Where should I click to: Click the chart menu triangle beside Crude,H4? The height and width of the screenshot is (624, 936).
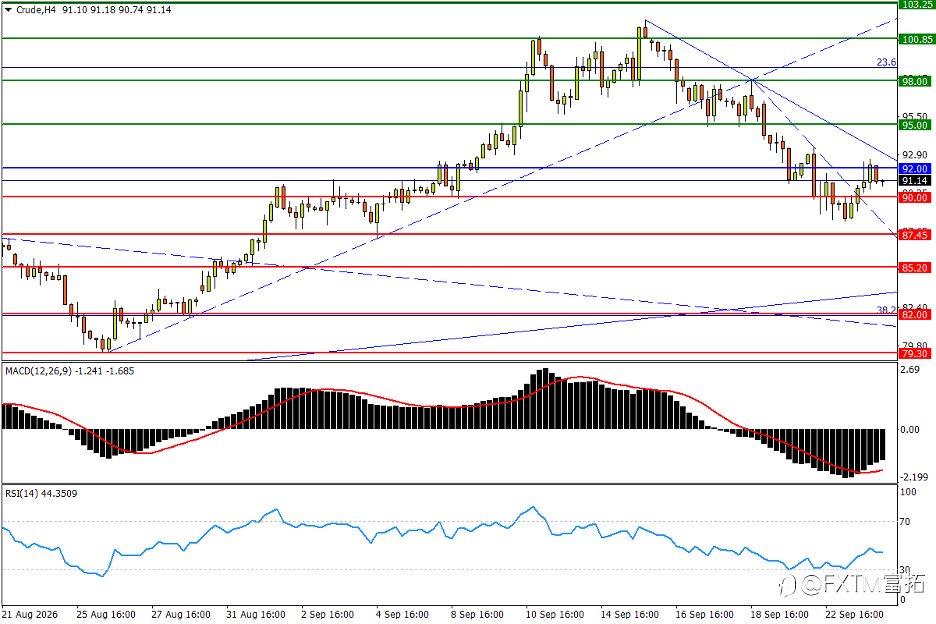click(8, 10)
